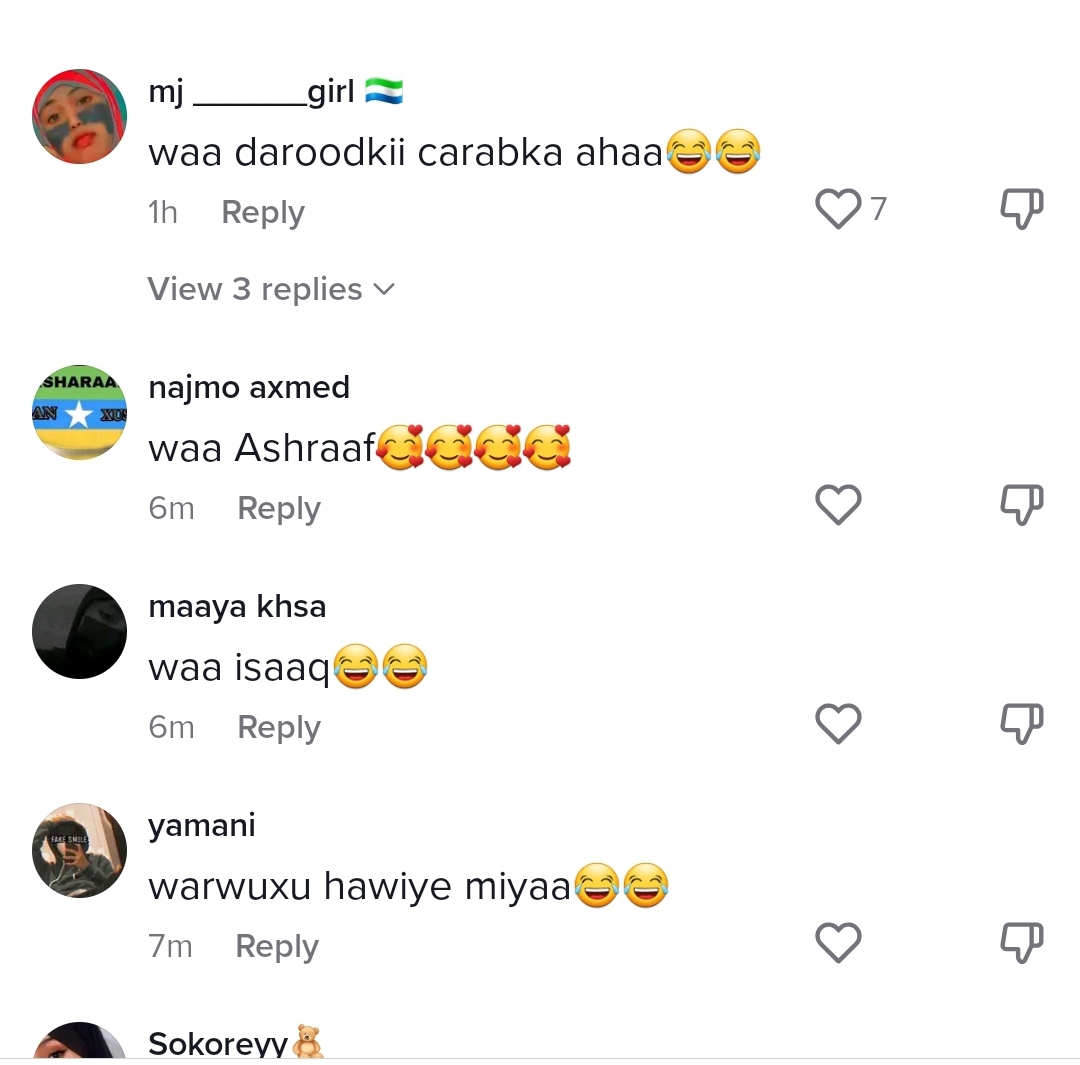1080x1065 pixels.
Task: Open mj girl's profile picture
Action: coord(79,116)
